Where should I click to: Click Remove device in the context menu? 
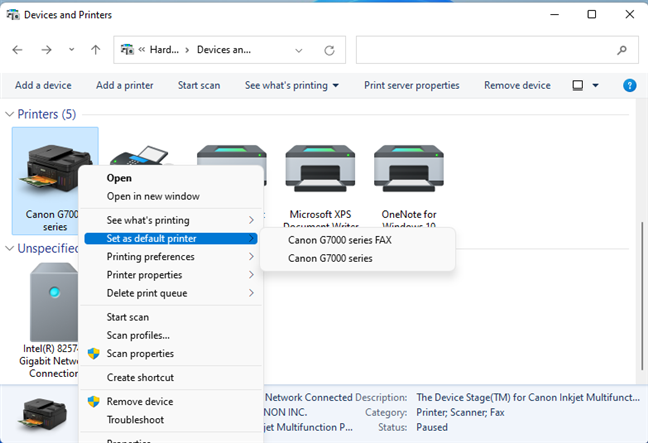(x=139, y=401)
